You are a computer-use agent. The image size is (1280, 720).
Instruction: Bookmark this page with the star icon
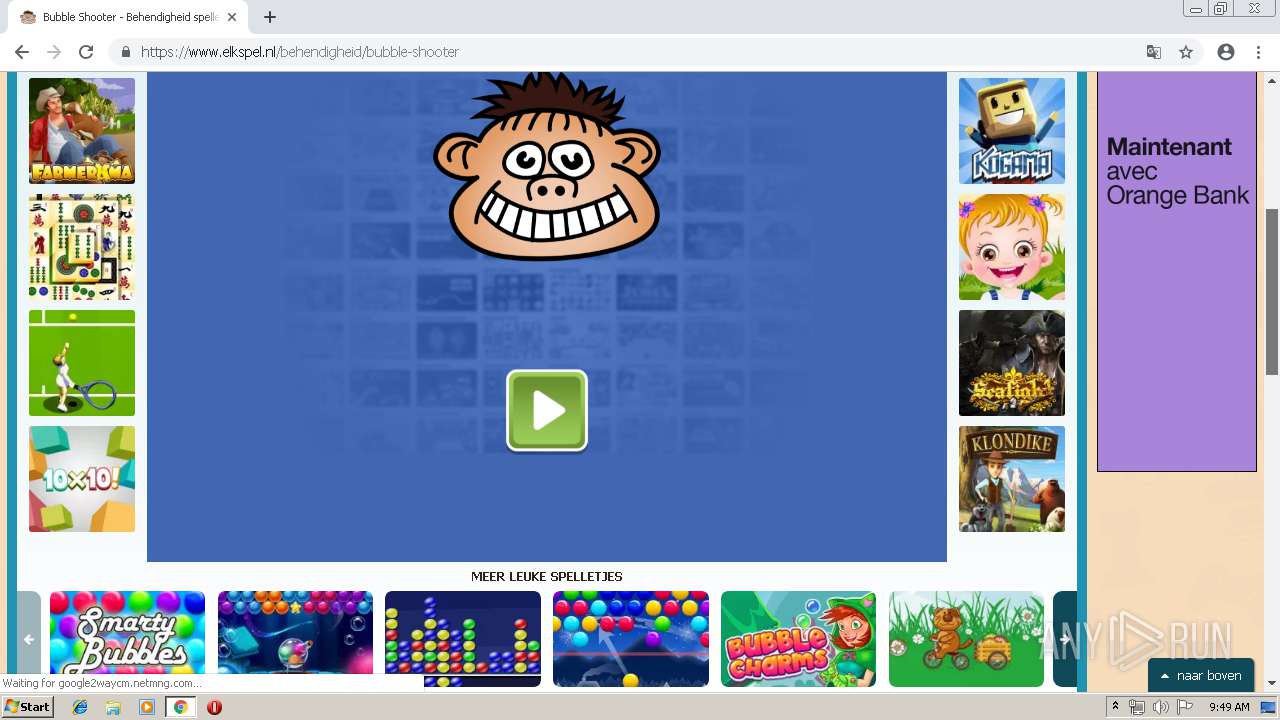tap(1186, 52)
